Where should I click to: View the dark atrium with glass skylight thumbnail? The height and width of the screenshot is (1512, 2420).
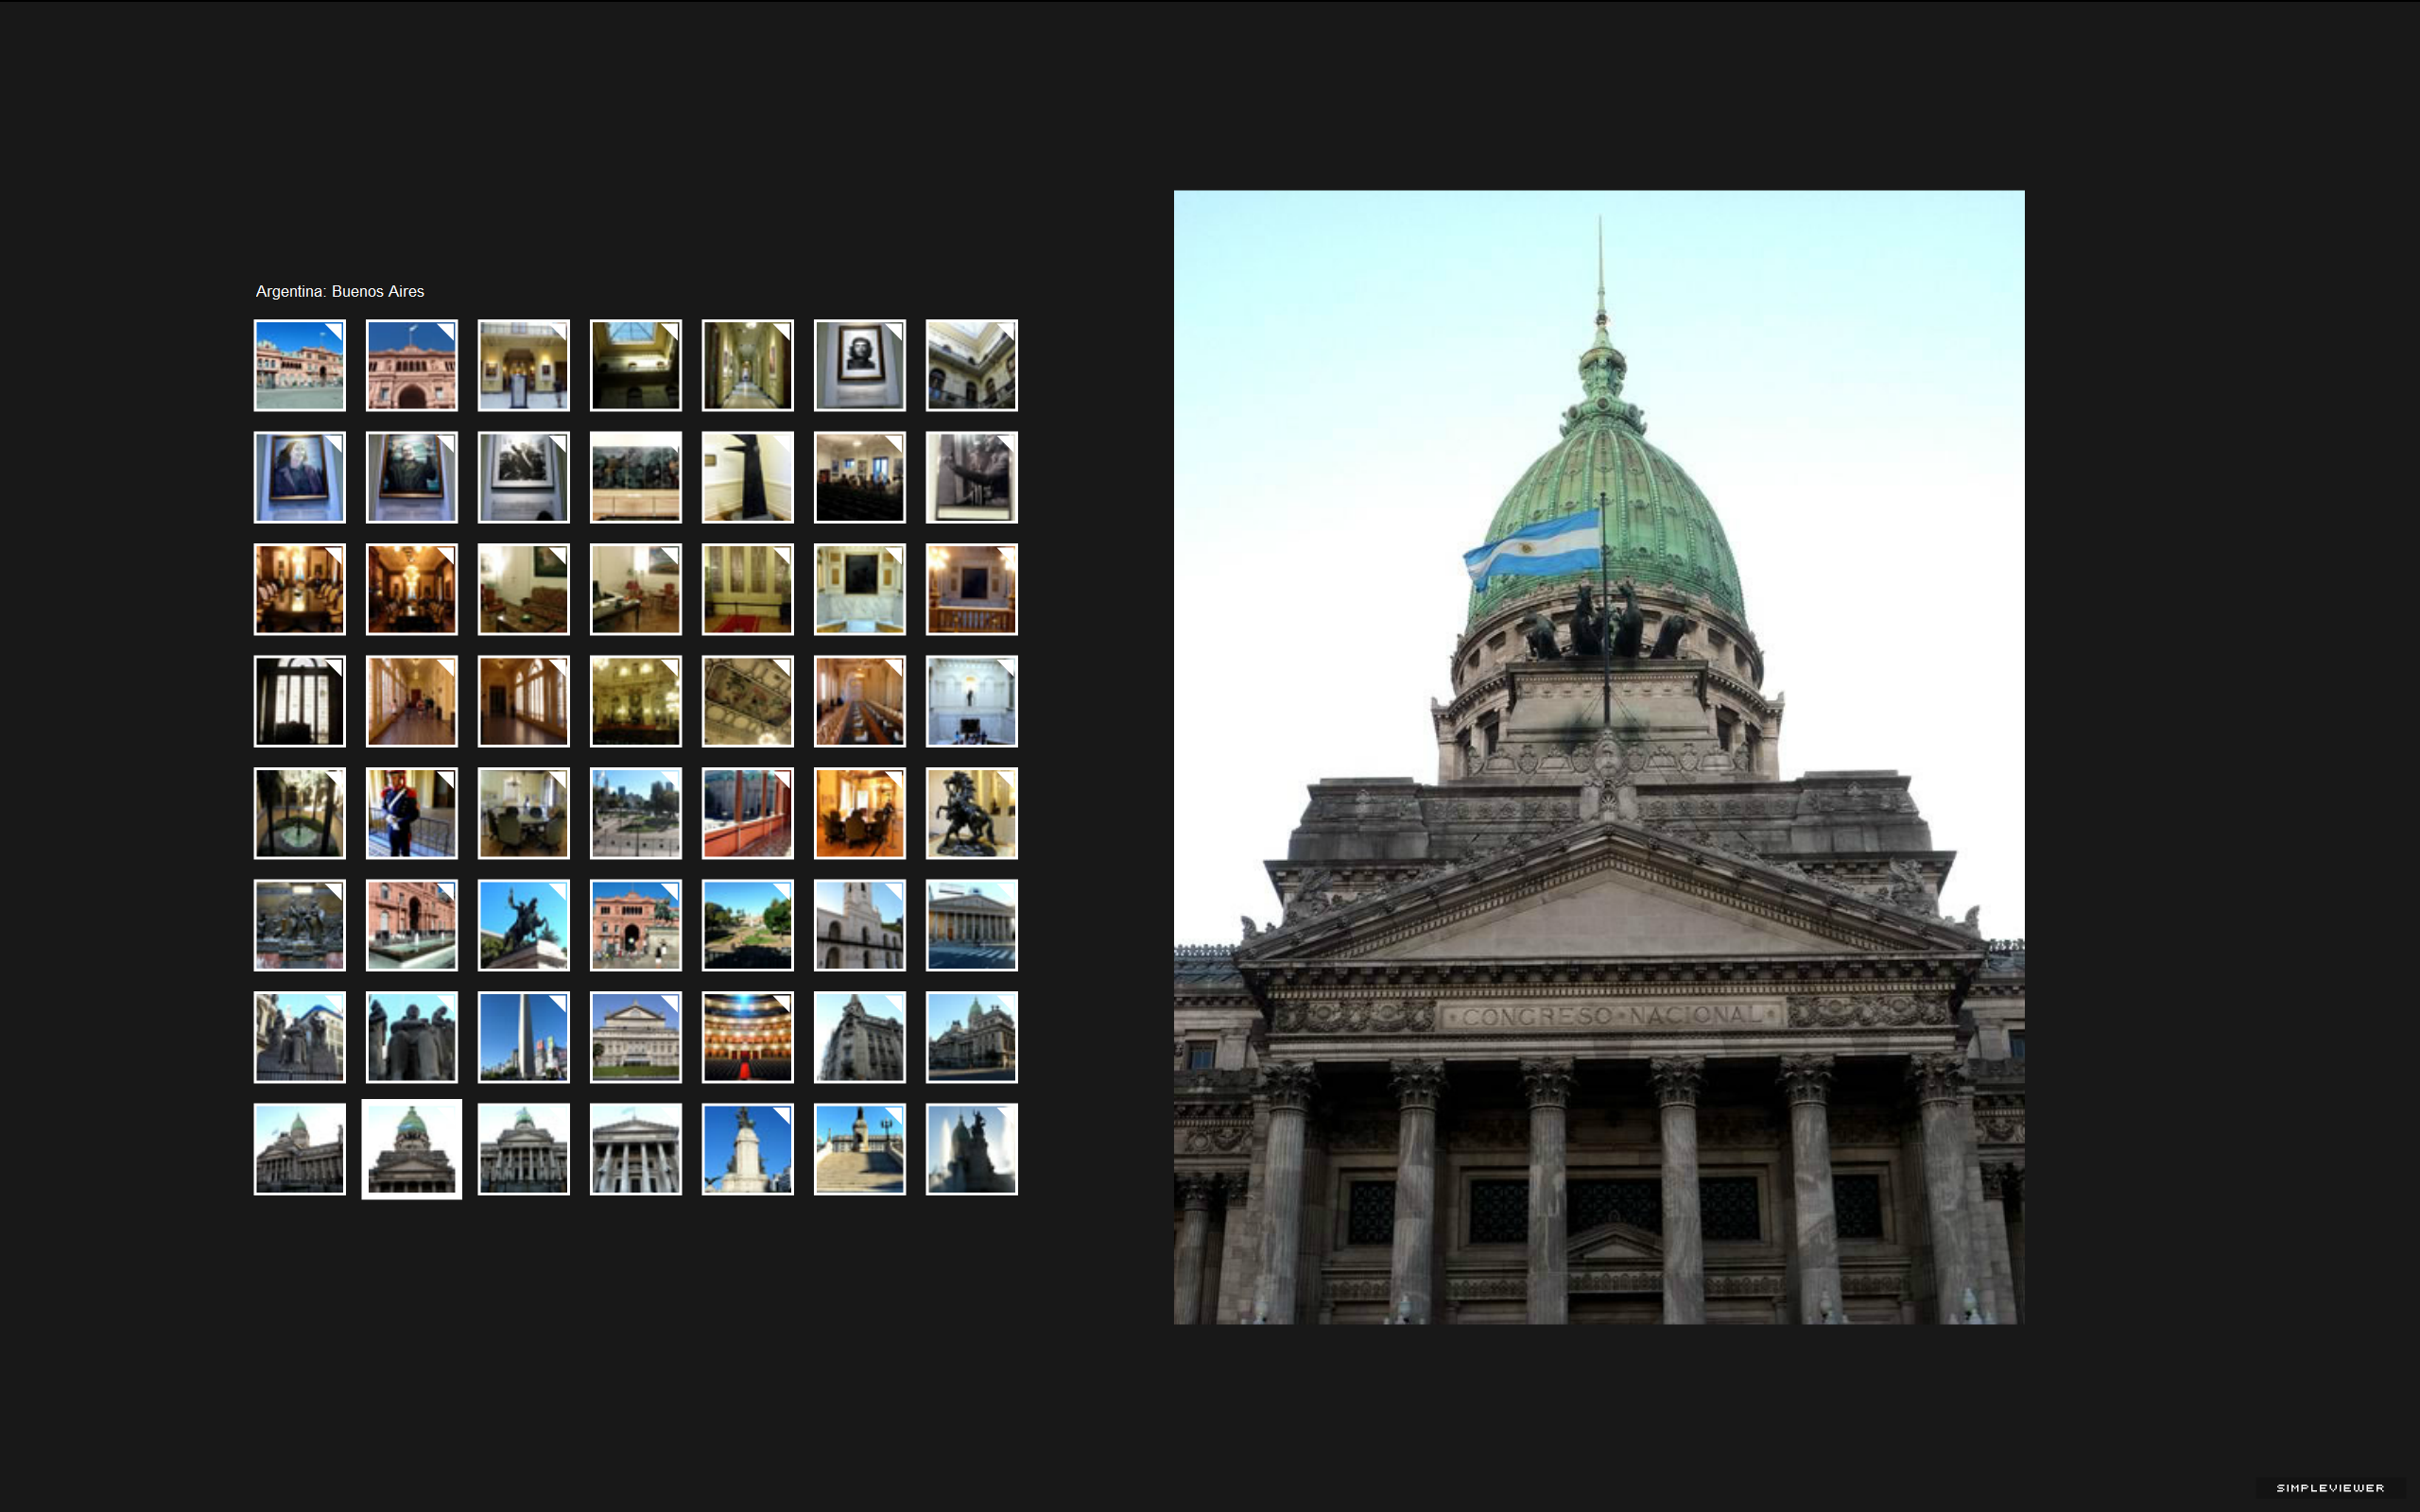636,365
